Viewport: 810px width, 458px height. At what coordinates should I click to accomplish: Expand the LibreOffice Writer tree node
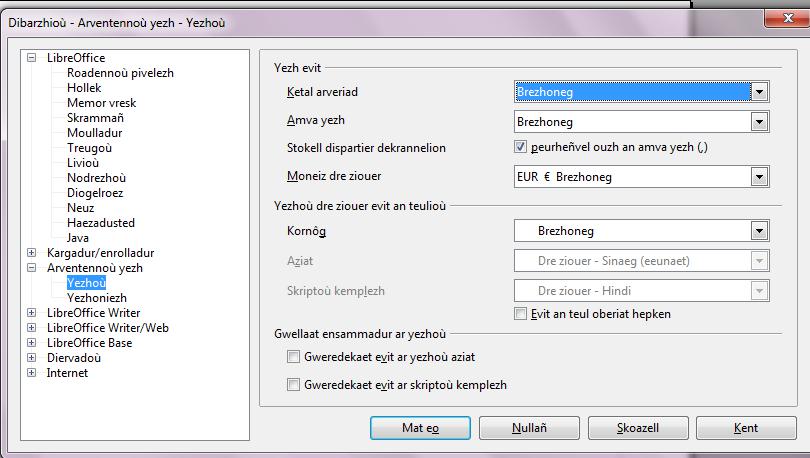pos(32,313)
